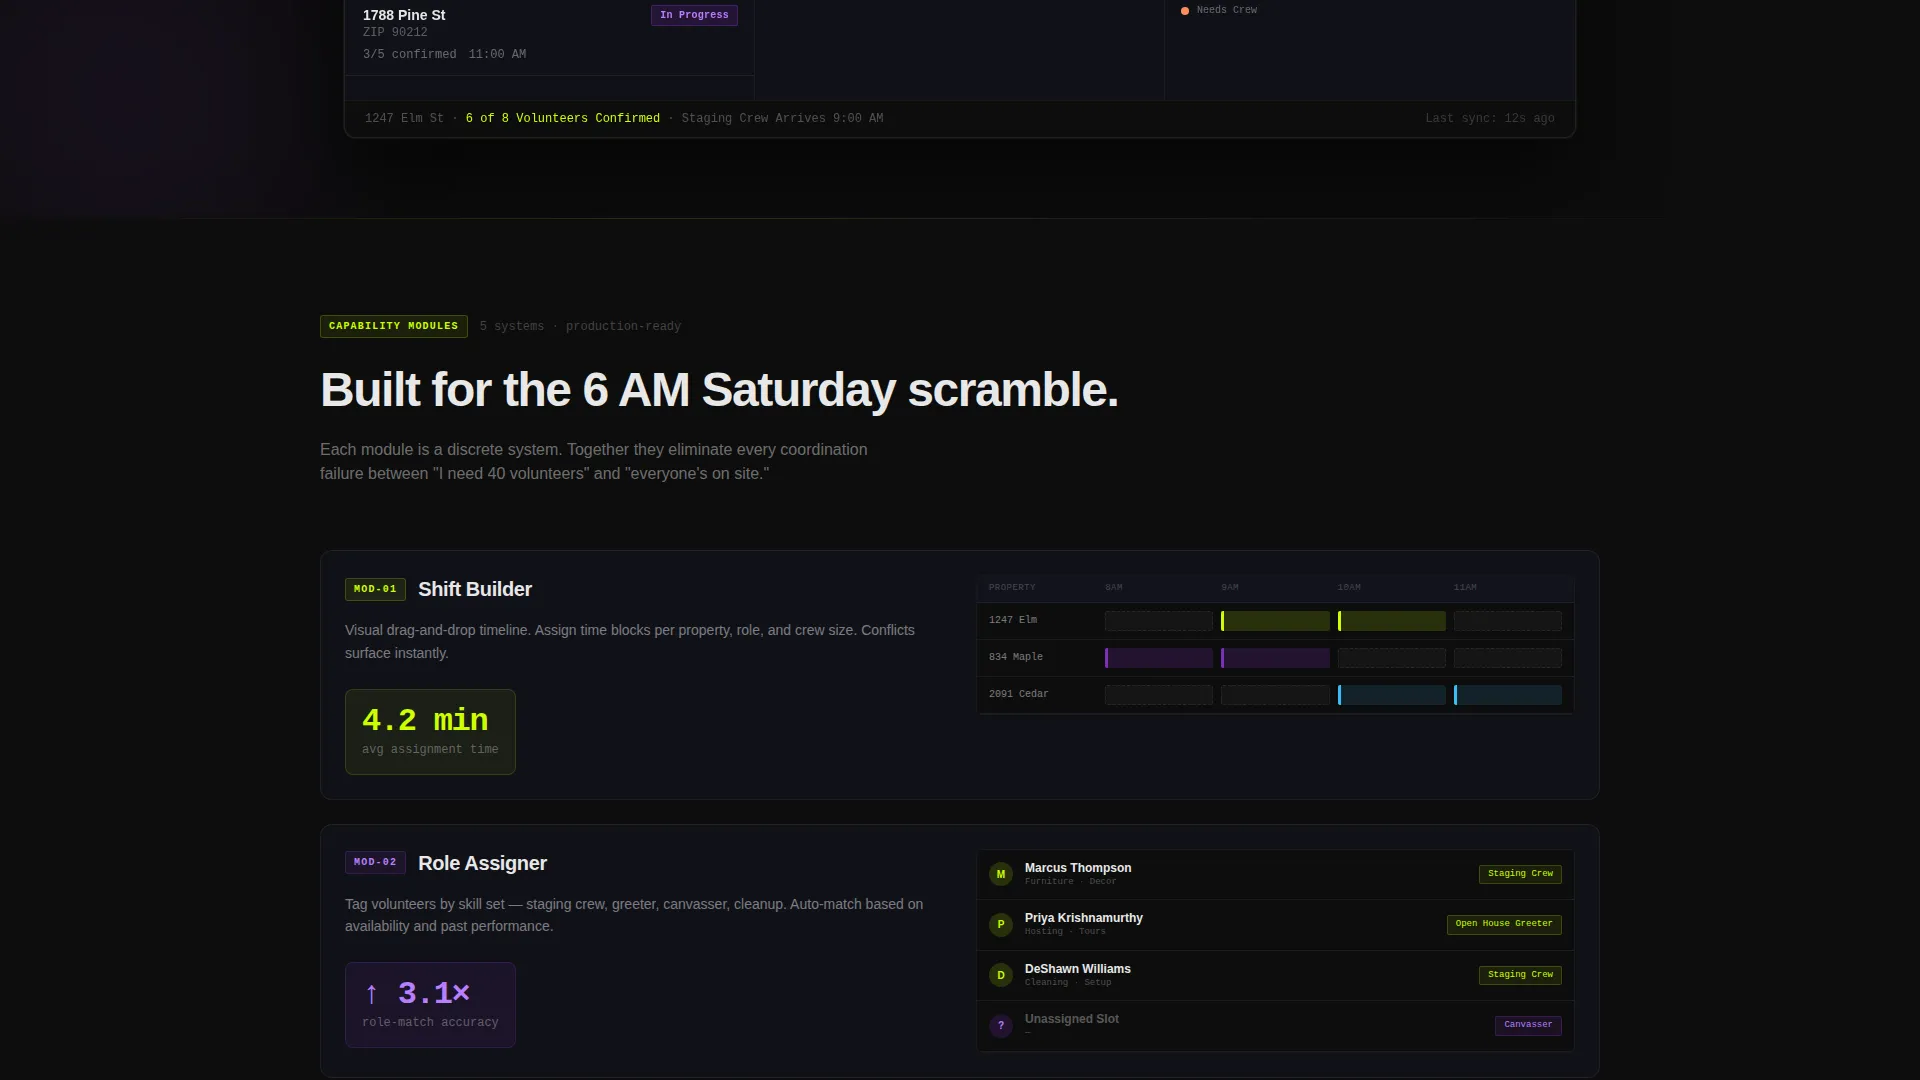Click the Unassigned Slot question-mark avatar
The width and height of the screenshot is (1920, 1080).
[1000, 1026]
